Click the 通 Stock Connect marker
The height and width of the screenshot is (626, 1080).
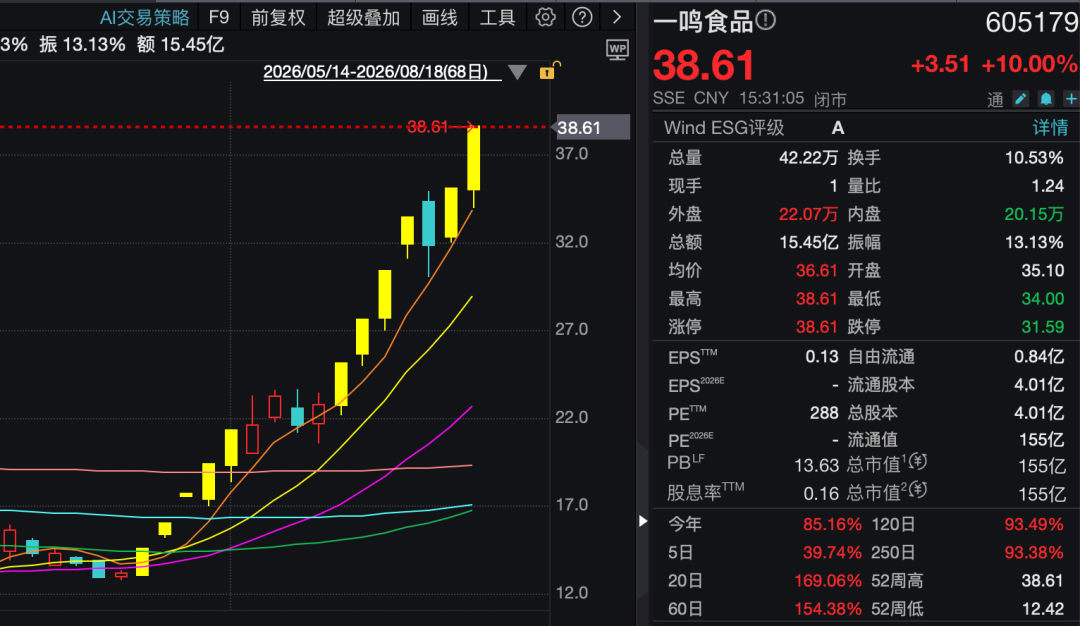click(x=995, y=100)
